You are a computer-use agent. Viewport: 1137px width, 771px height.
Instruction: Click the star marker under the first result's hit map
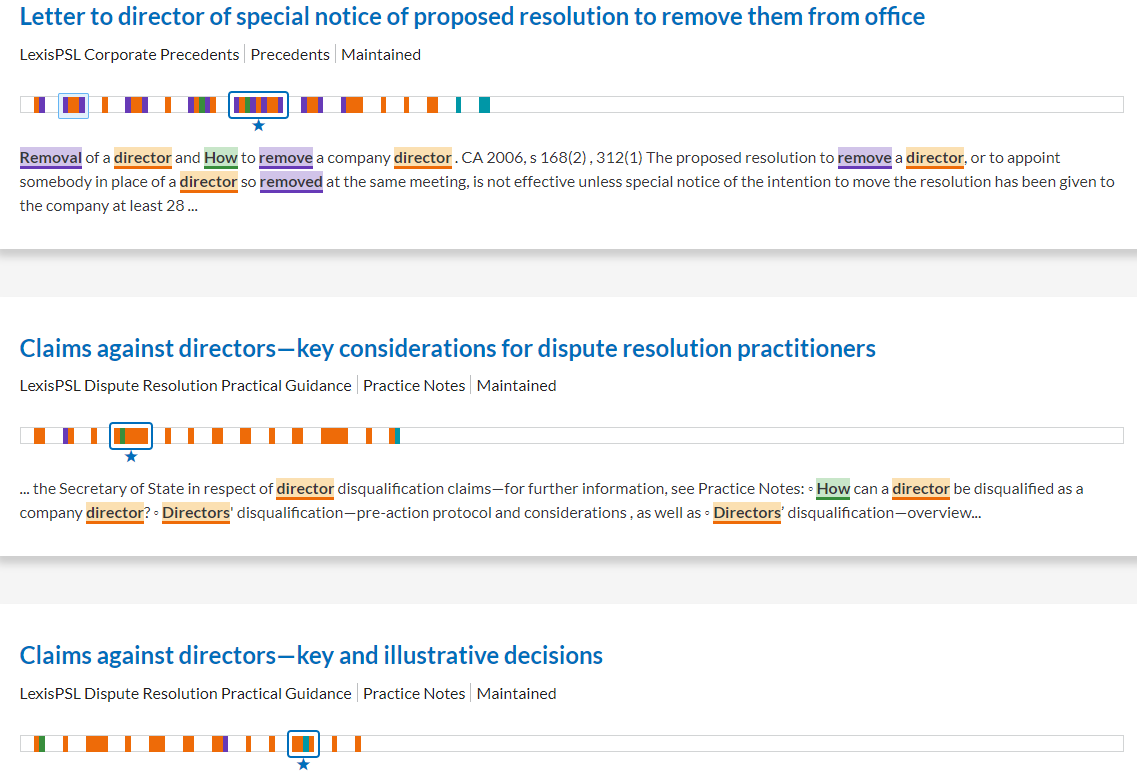point(258,126)
